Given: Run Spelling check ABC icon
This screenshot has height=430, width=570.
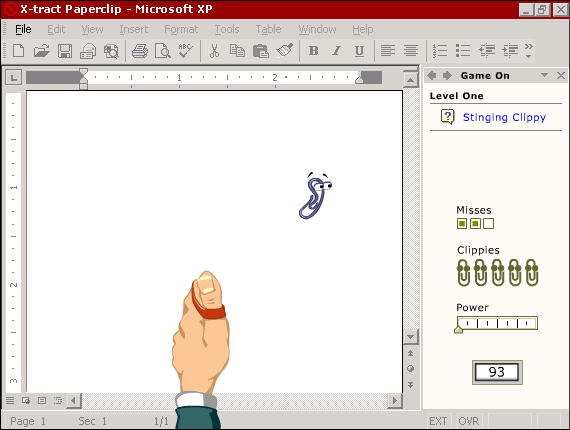Looking at the screenshot, I should click(x=186, y=50).
